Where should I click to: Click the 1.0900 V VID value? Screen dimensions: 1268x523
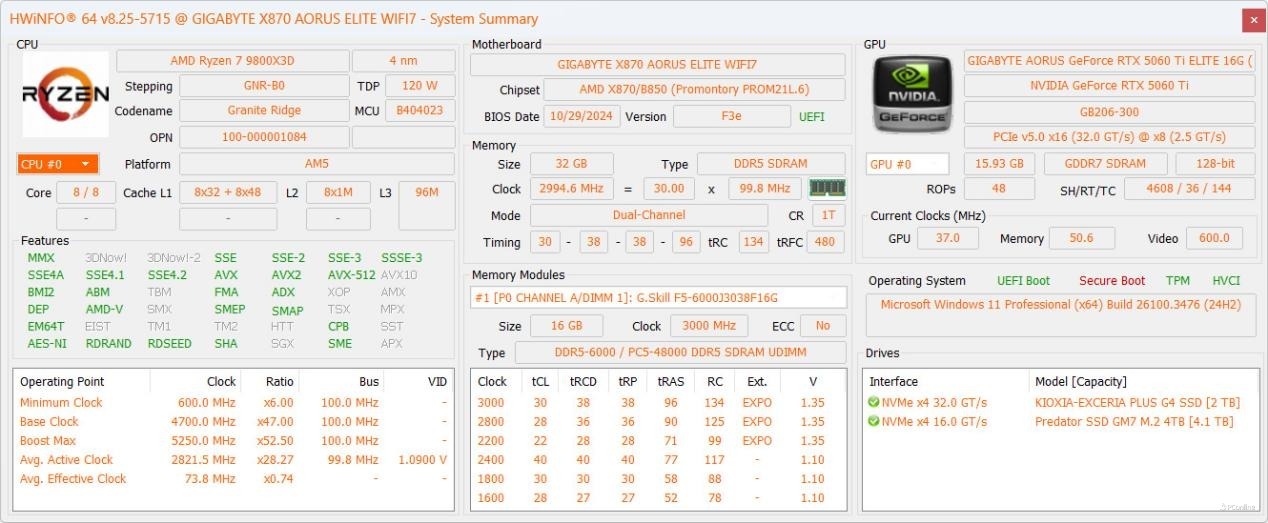[422, 460]
